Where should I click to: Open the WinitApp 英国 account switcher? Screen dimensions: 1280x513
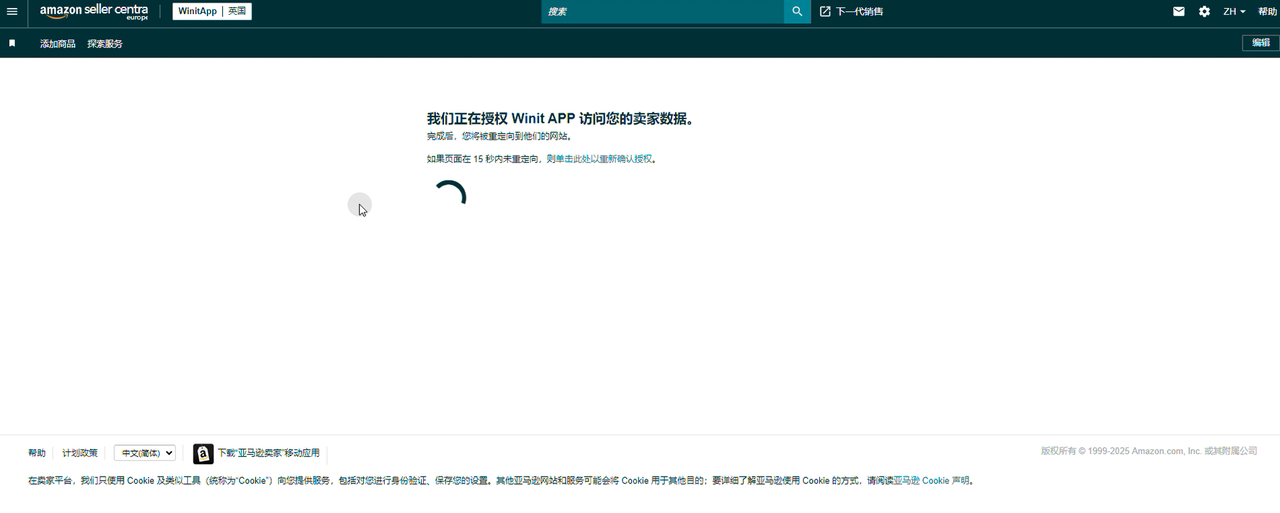[212, 12]
